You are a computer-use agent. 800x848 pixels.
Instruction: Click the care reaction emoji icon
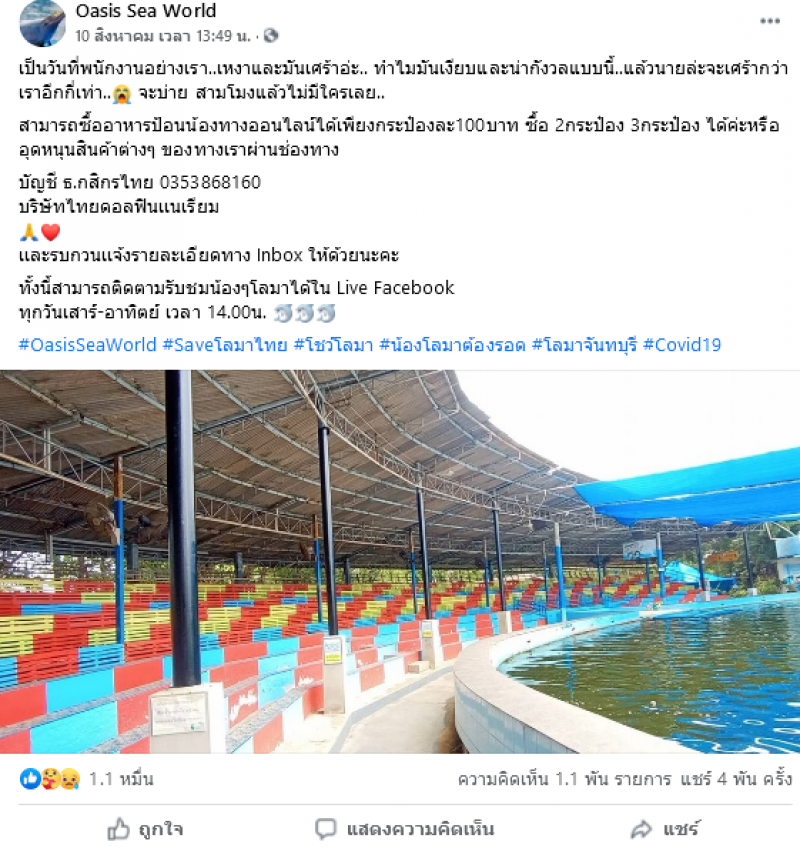tap(50, 779)
